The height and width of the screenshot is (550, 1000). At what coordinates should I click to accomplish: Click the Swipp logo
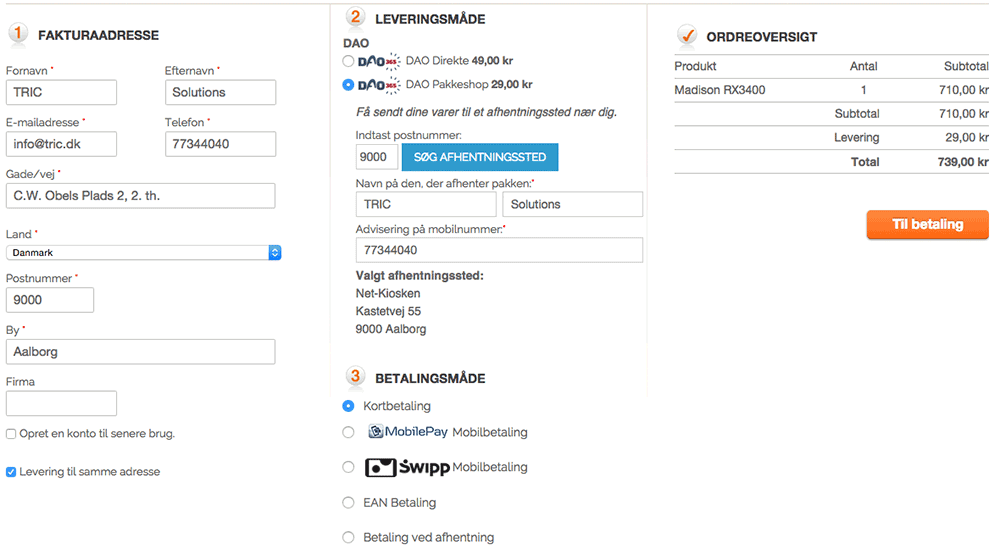click(x=407, y=467)
